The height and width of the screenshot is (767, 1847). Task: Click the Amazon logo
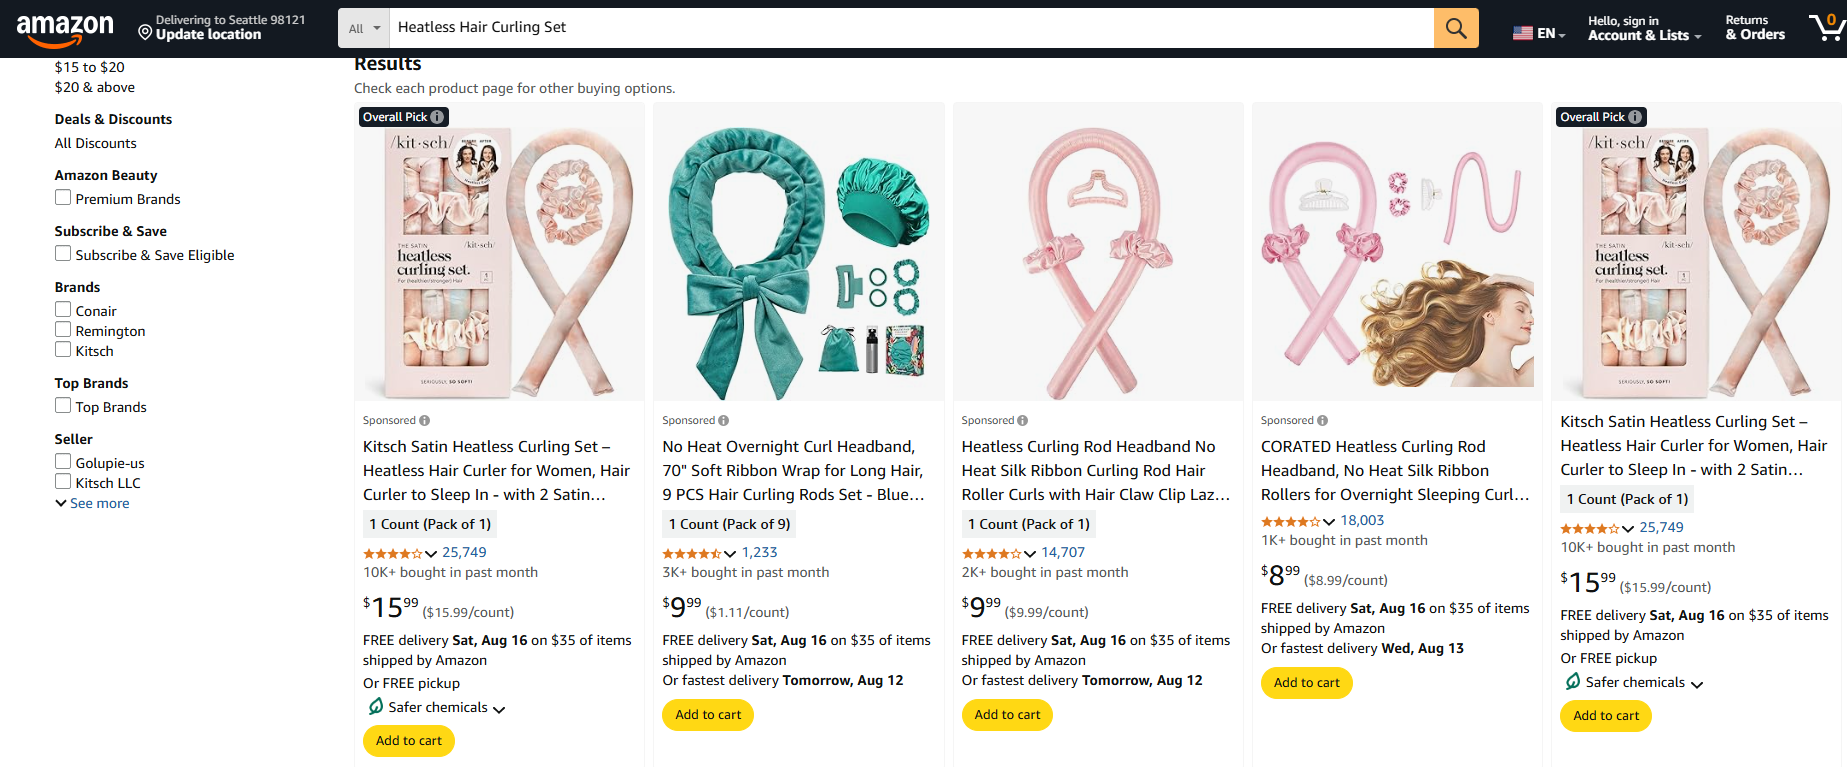click(x=65, y=29)
